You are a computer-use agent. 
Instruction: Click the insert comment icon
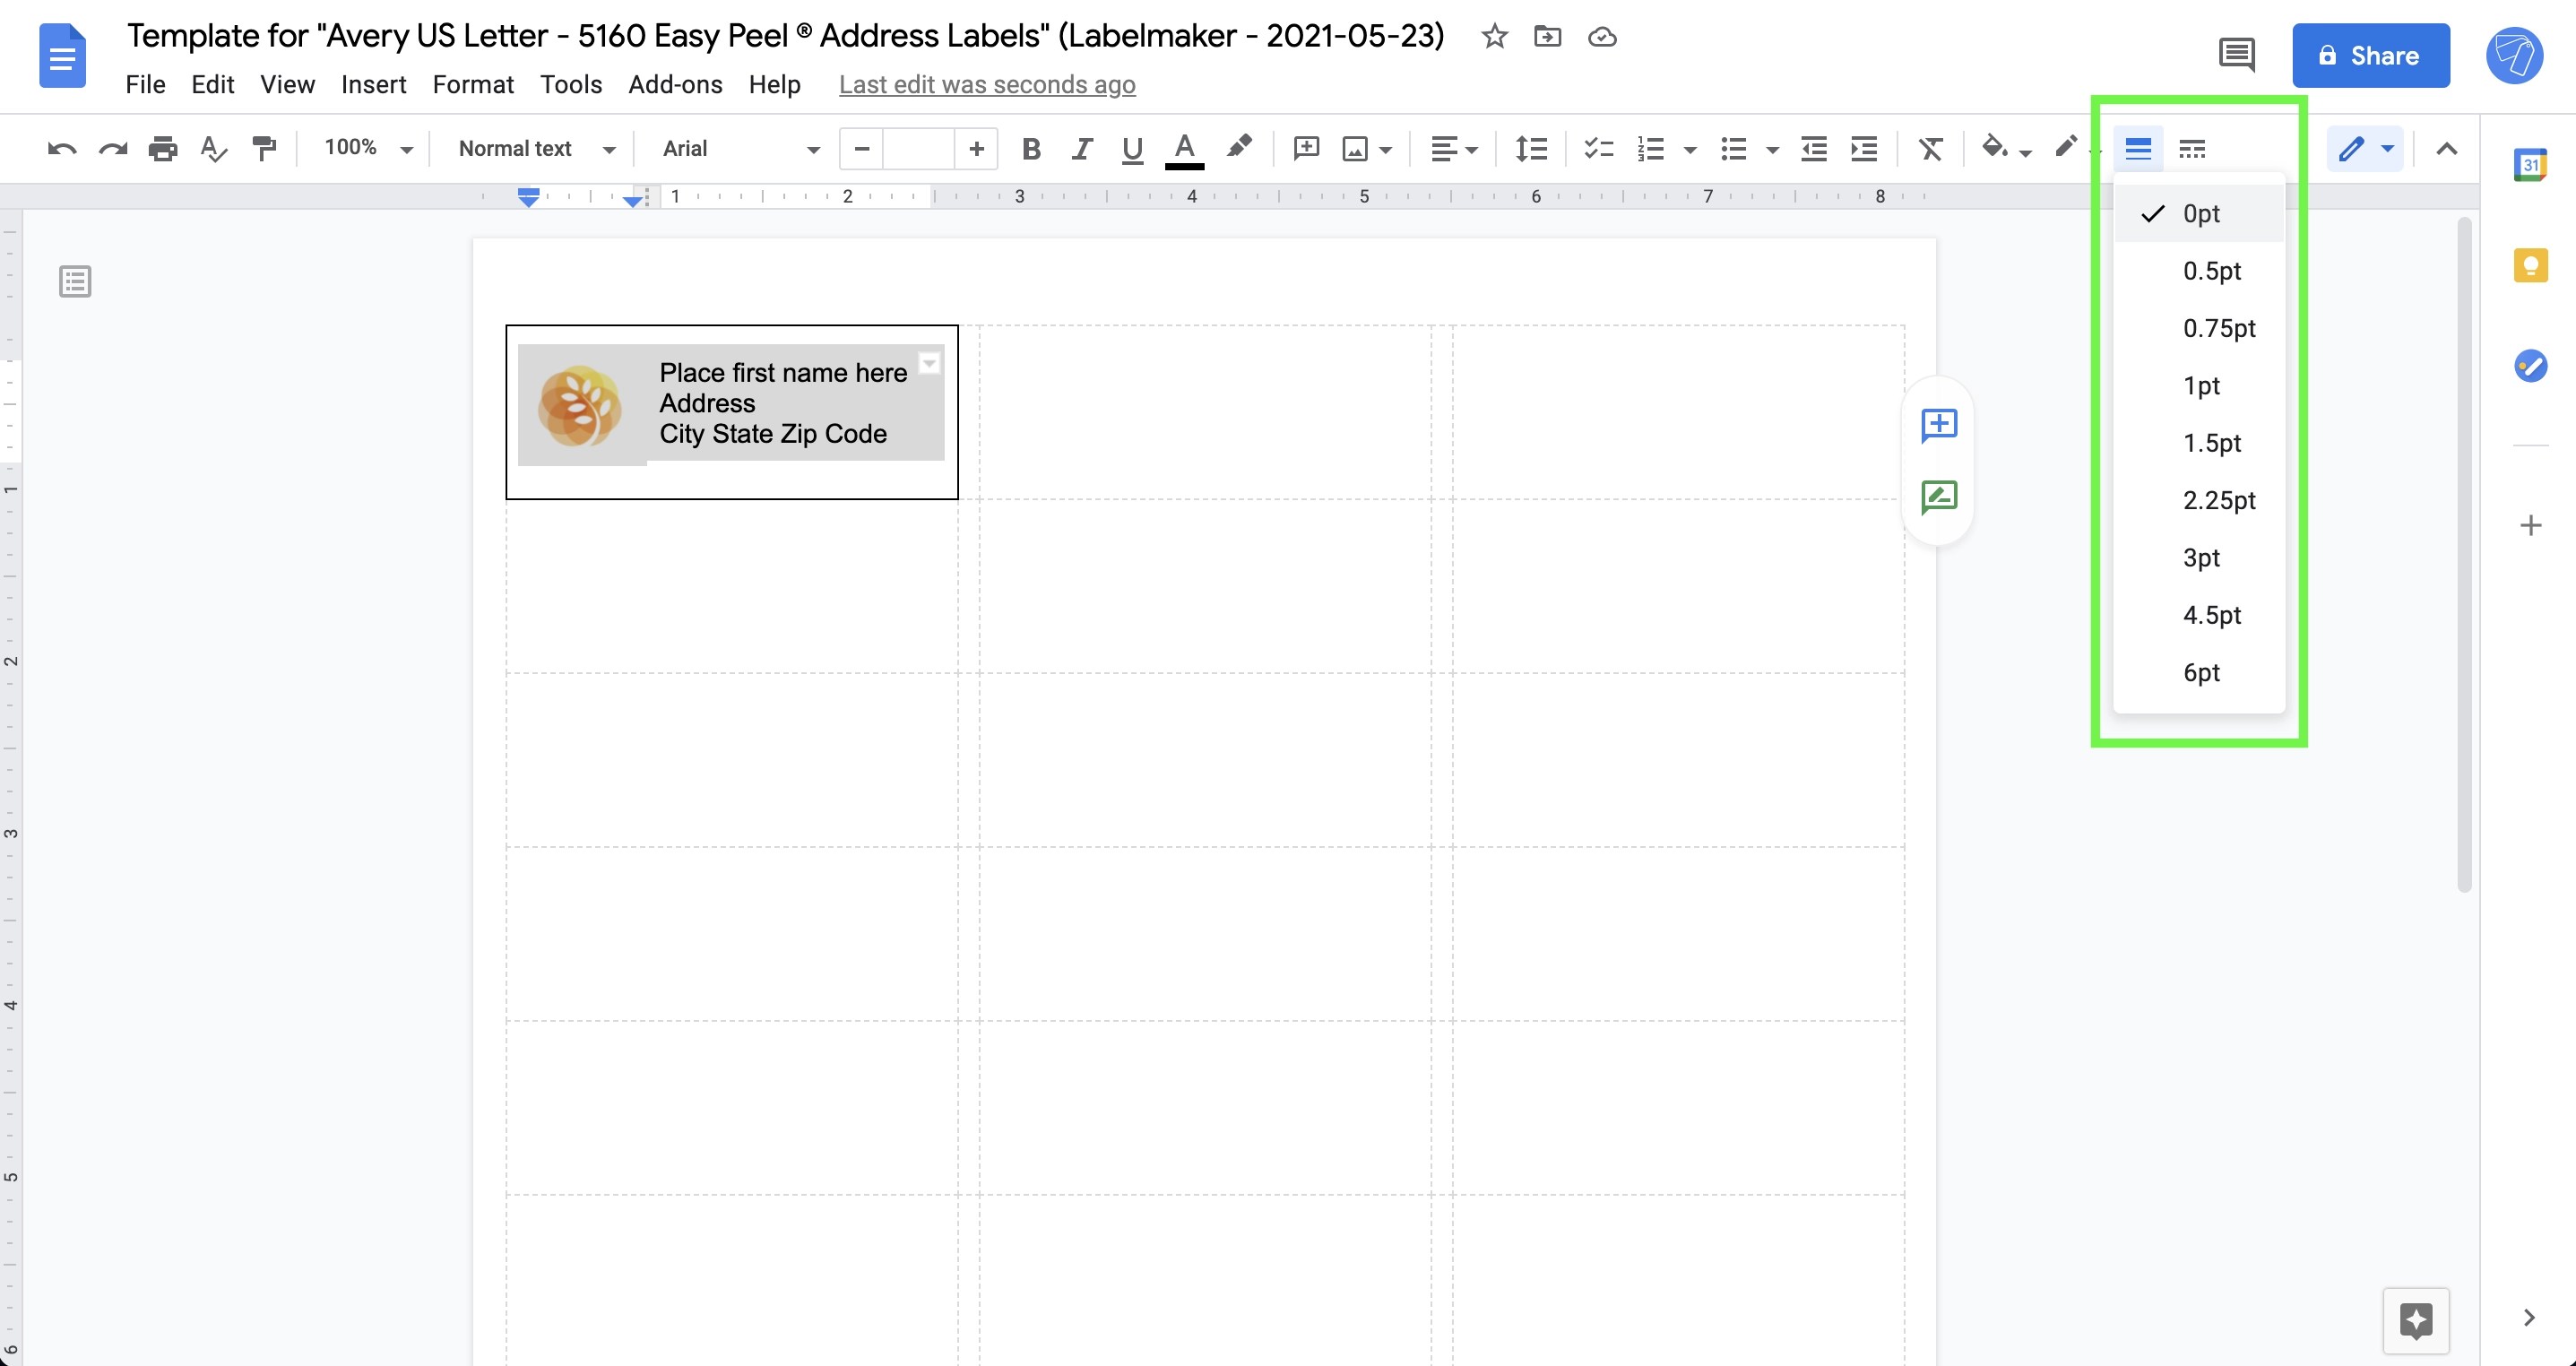click(x=1305, y=148)
